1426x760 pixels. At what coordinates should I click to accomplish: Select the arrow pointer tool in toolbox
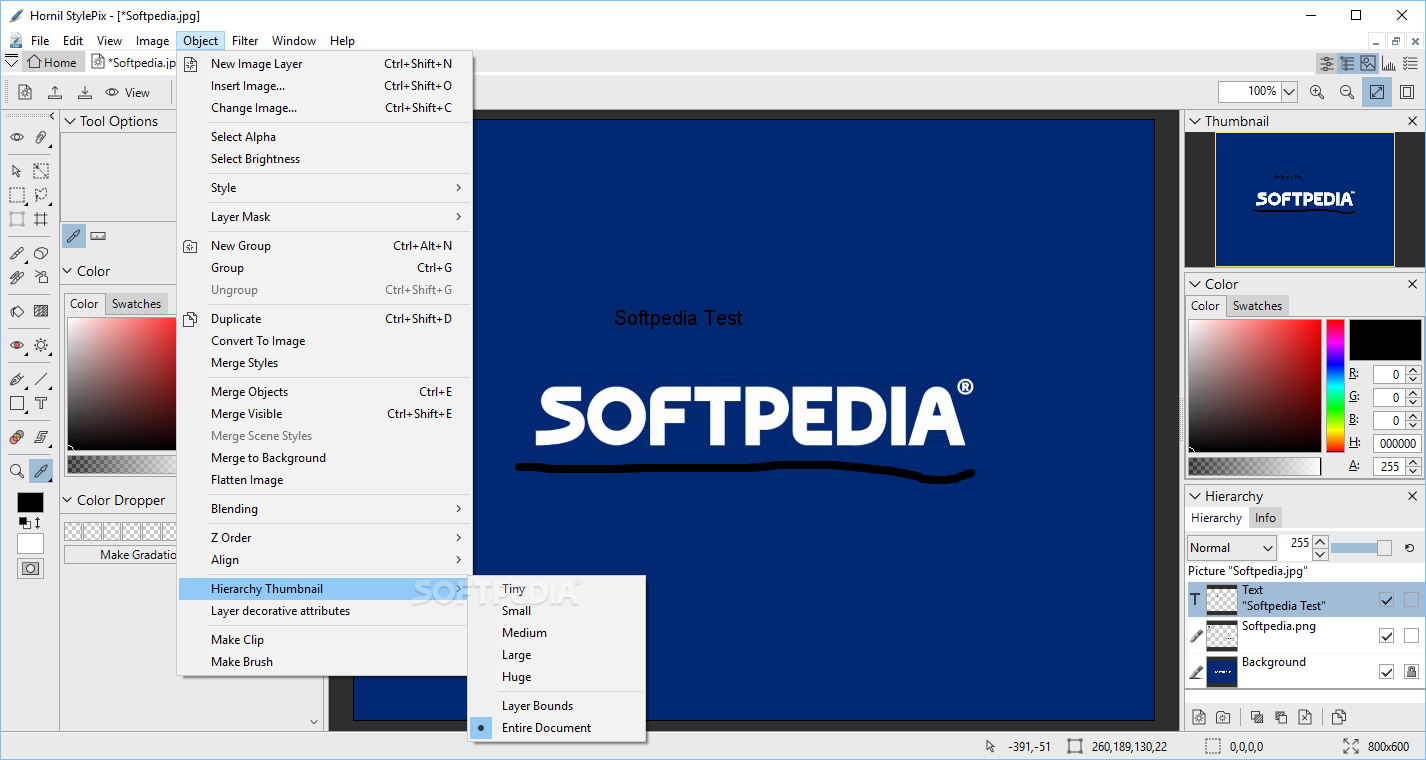pos(16,171)
